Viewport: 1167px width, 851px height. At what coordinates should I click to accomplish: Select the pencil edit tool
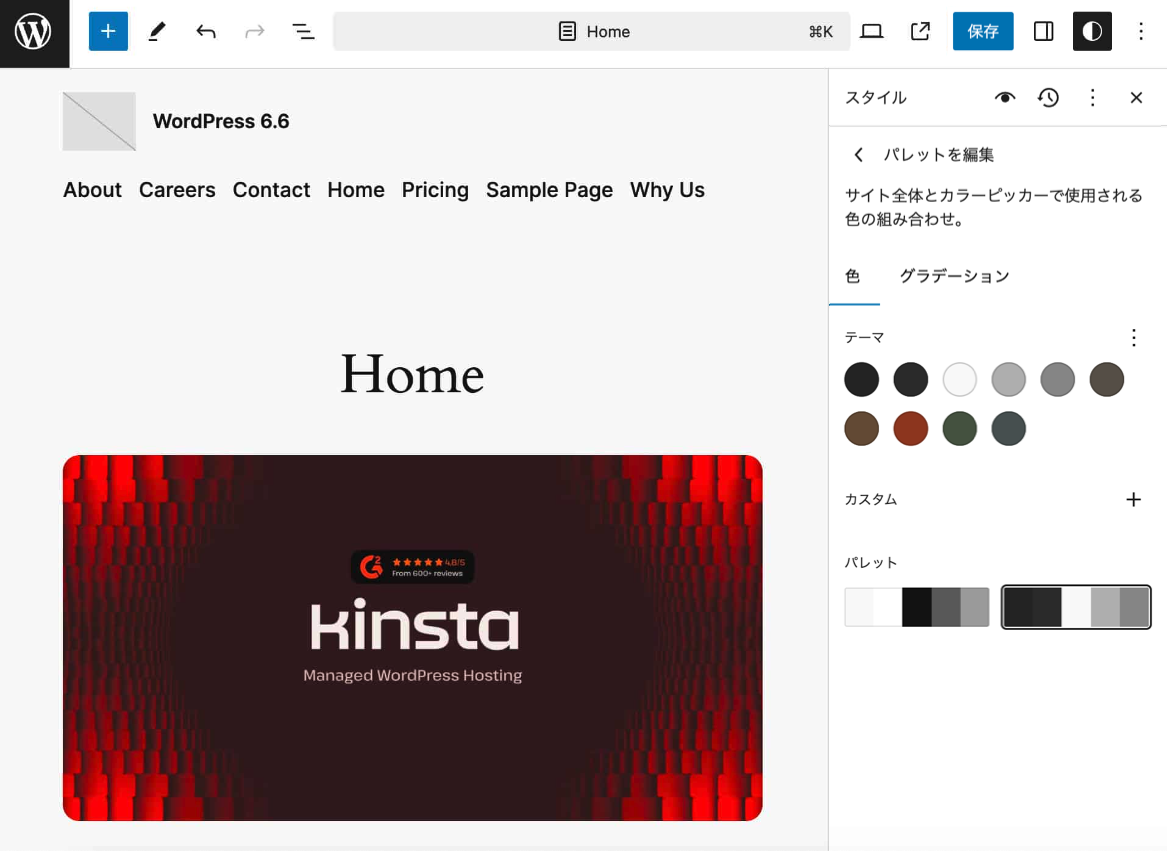pos(157,31)
